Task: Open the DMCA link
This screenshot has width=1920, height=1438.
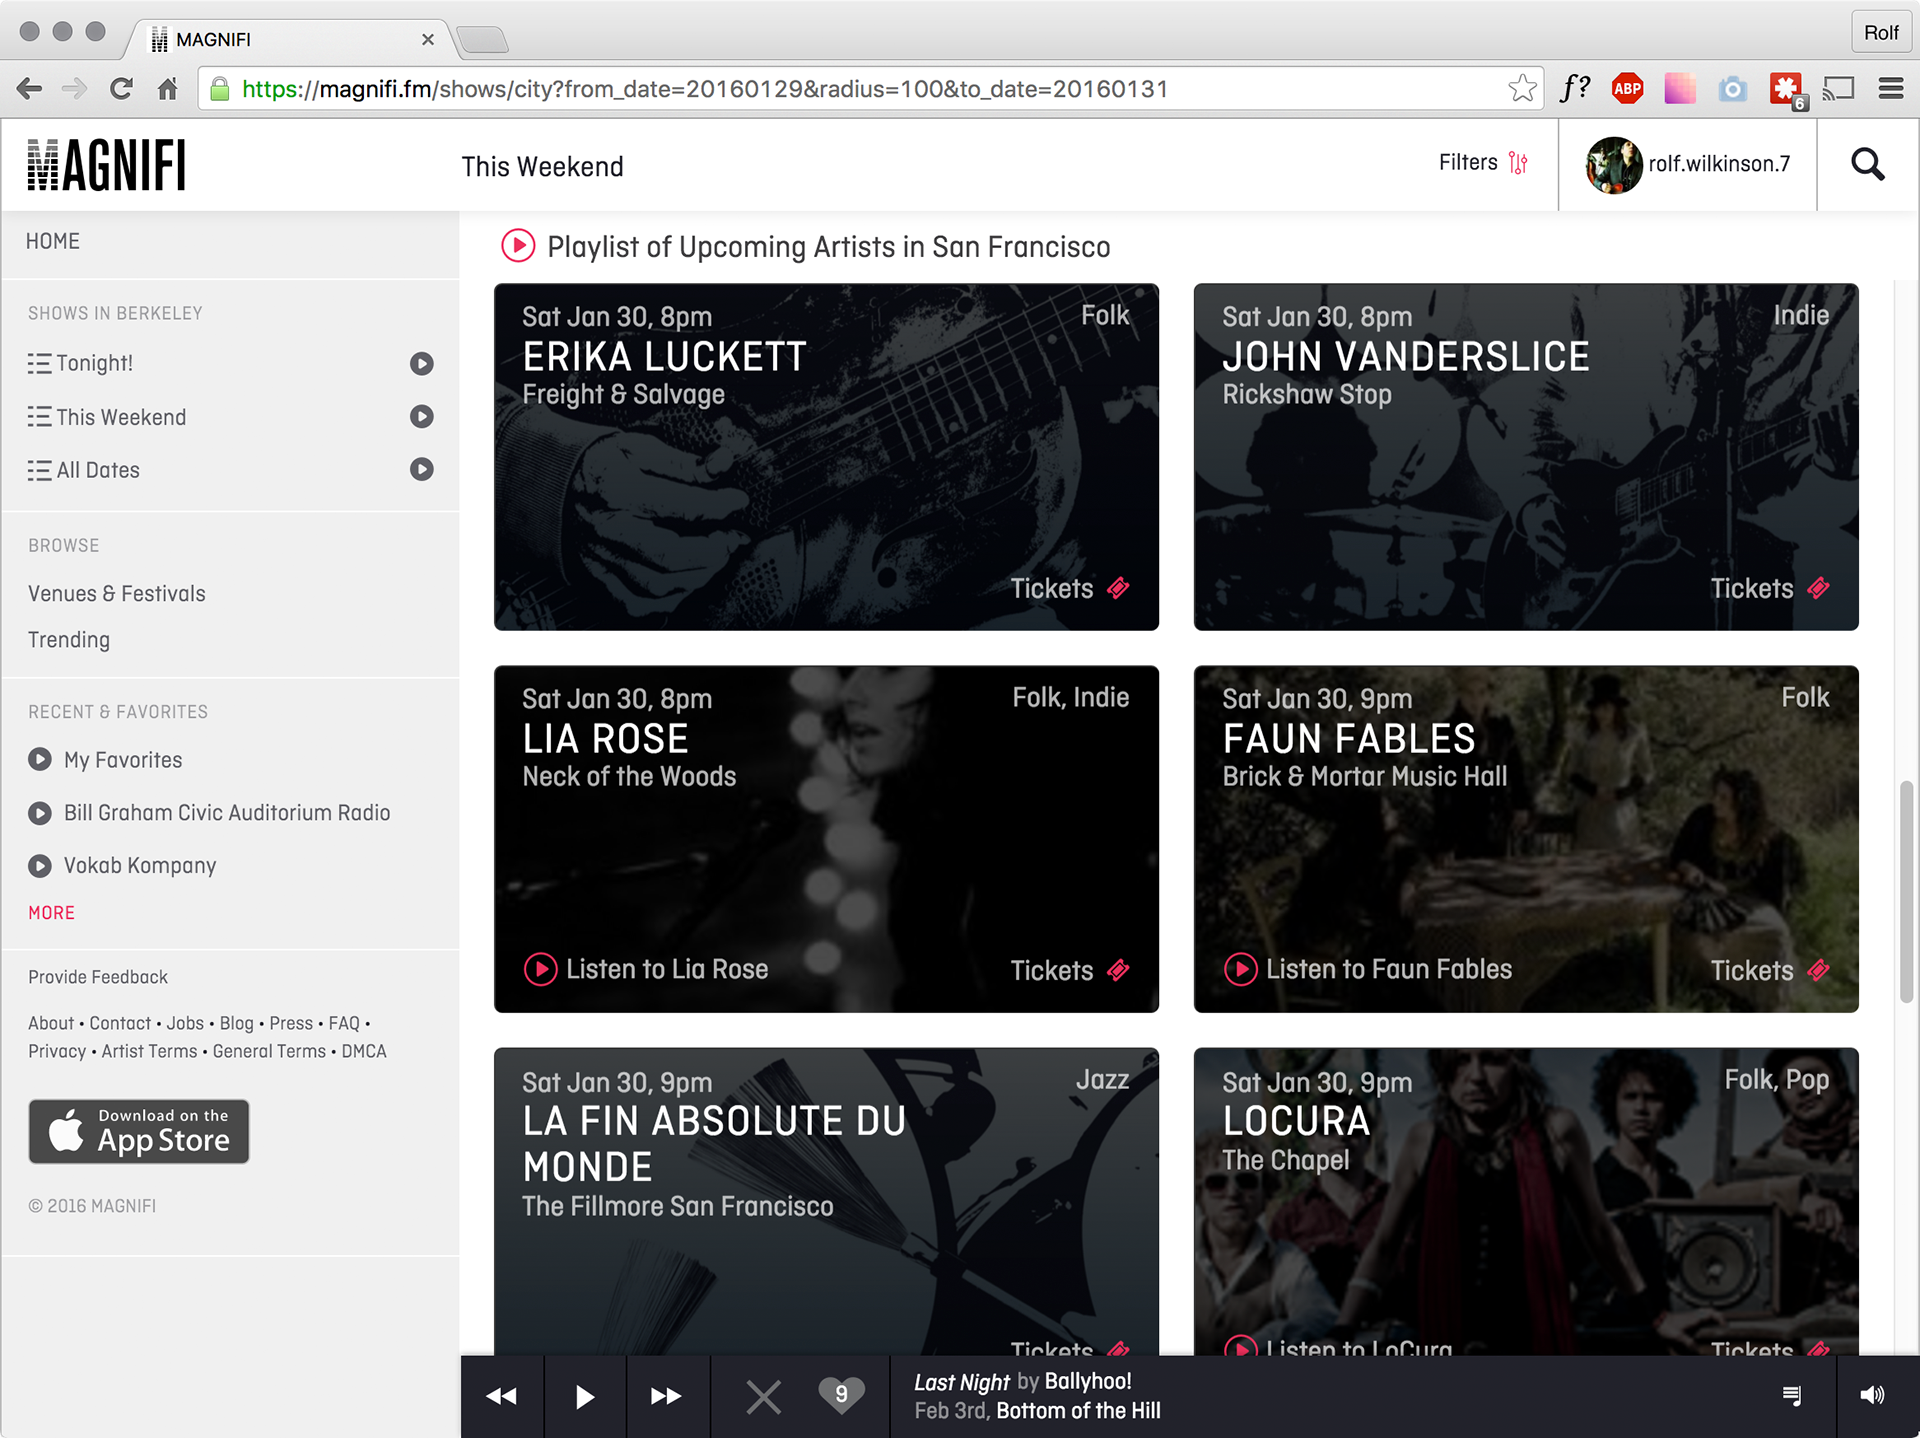Action: tap(364, 1051)
